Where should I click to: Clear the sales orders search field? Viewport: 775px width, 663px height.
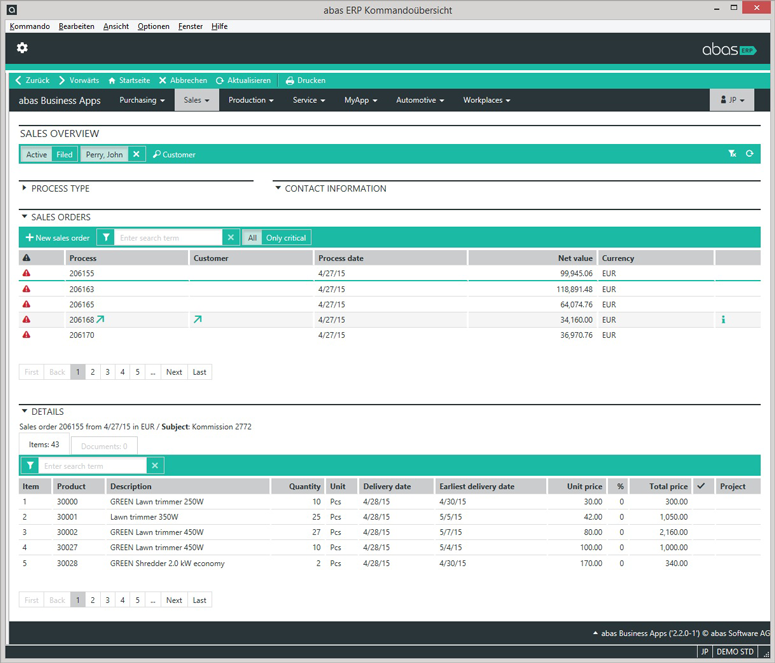[x=231, y=237]
